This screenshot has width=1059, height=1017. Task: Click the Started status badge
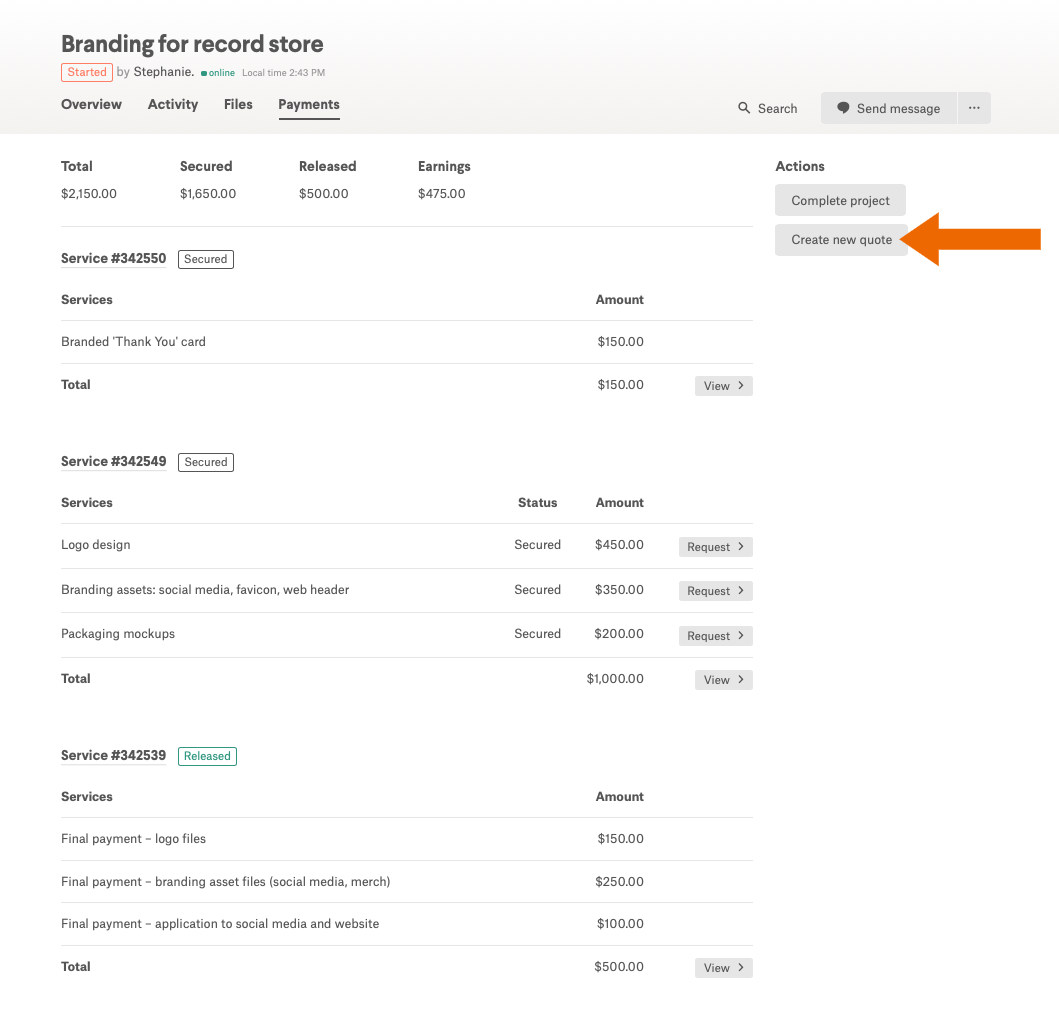87,72
